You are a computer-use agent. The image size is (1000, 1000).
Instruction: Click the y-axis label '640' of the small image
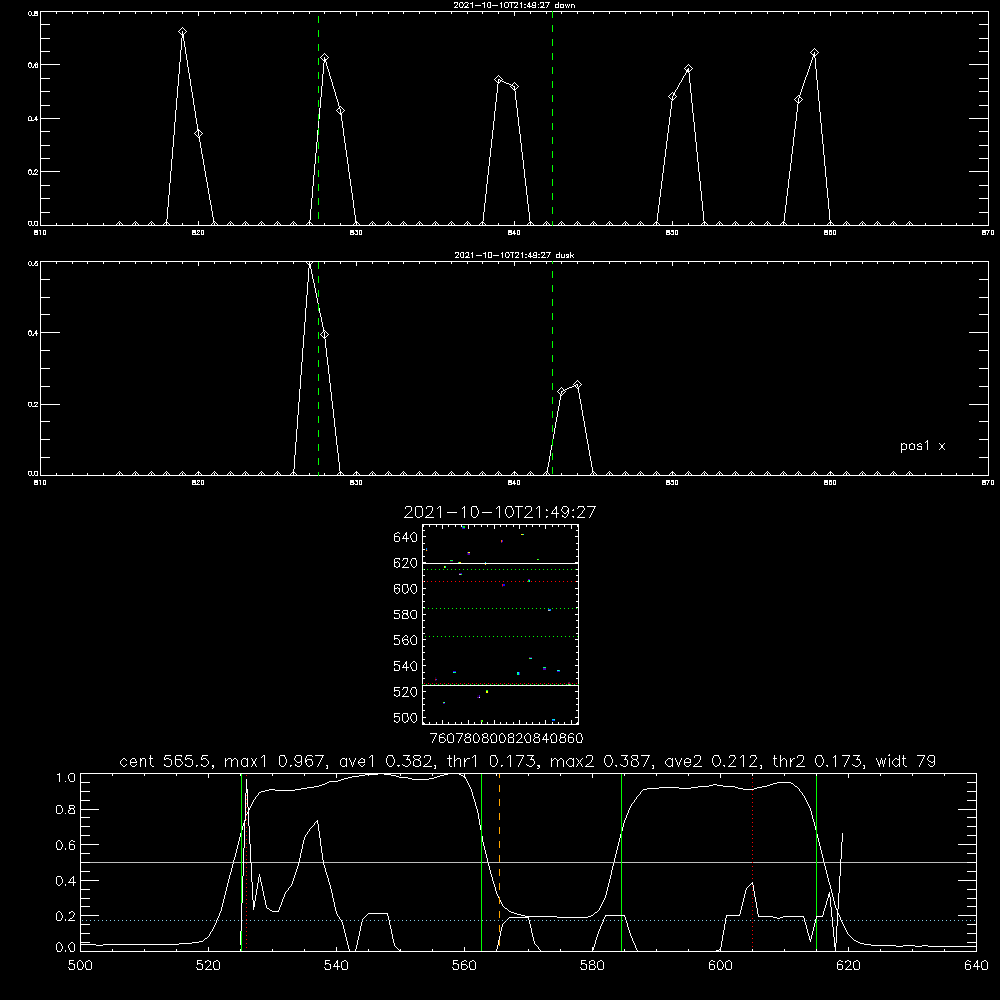(x=406, y=538)
